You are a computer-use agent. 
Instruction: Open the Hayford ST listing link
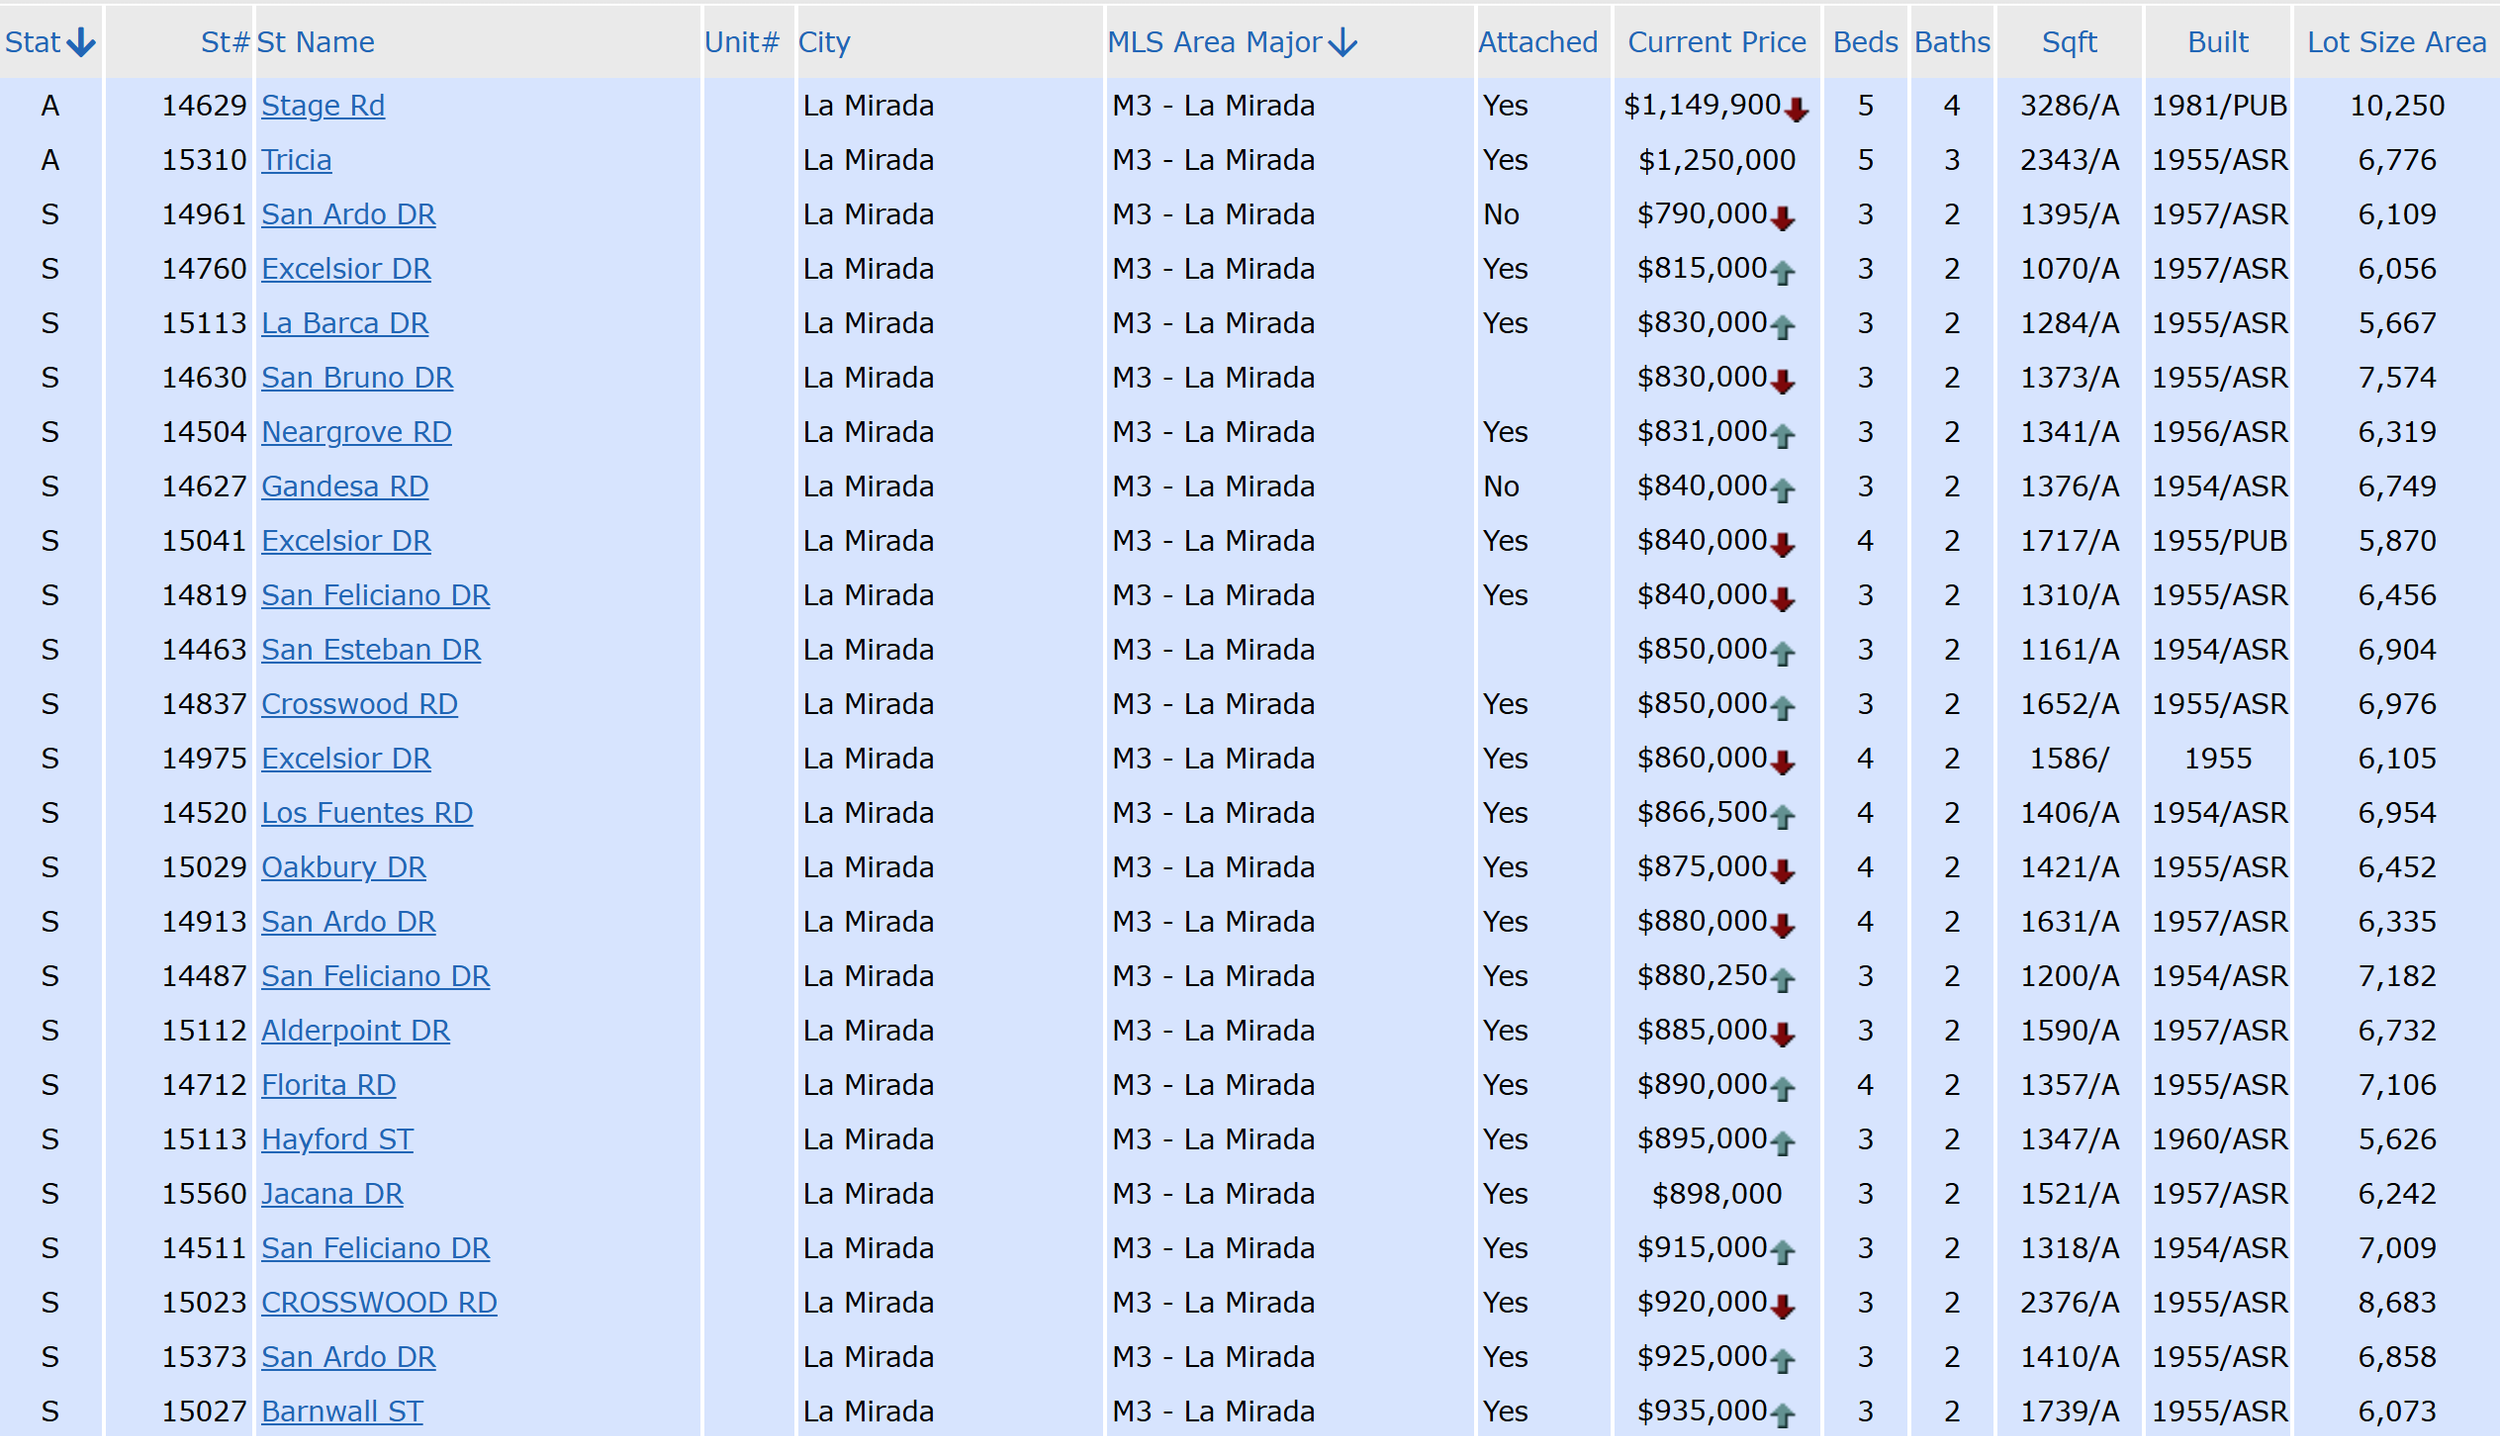coord(337,1139)
